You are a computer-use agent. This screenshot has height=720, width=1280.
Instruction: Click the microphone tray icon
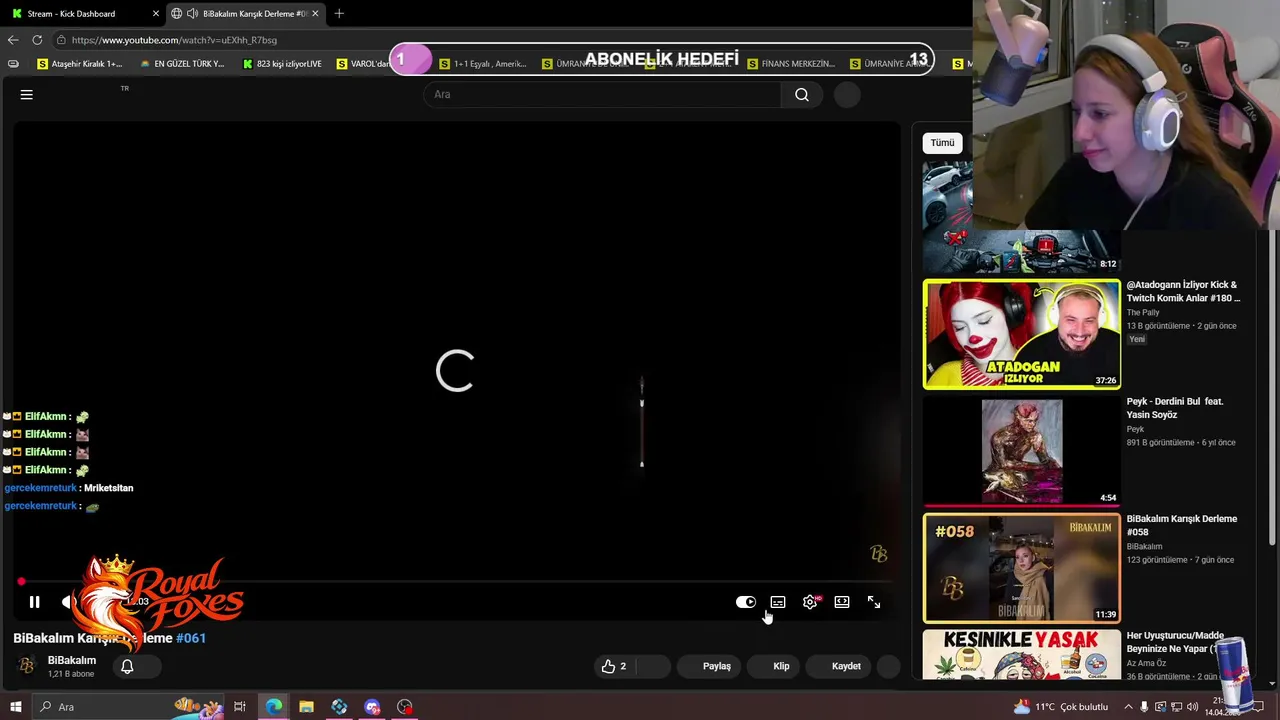pos(1144,707)
